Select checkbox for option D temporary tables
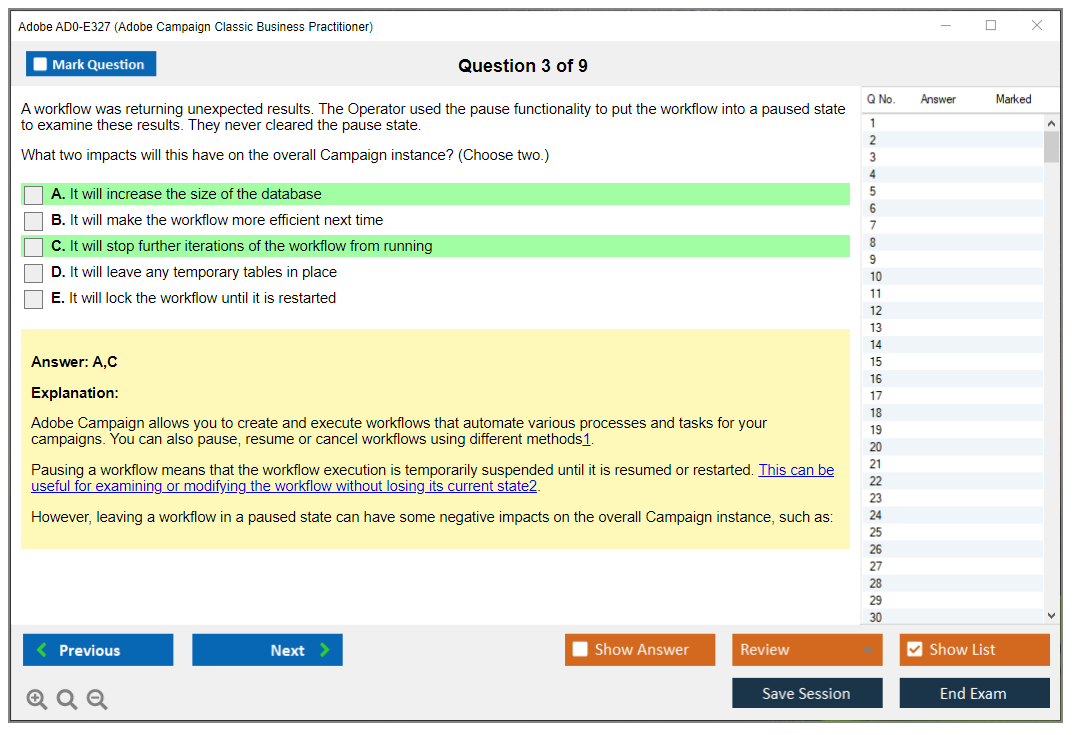The width and height of the screenshot is (1075, 735). tap(34, 273)
